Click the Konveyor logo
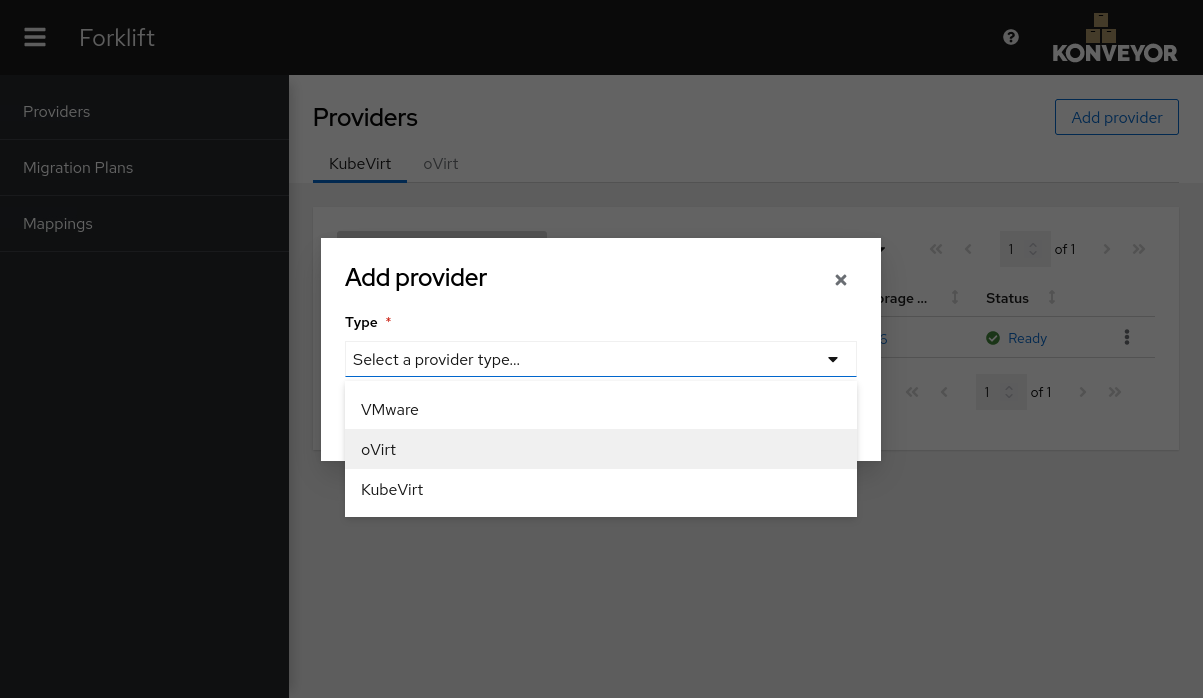1203x698 pixels. pos(1115,38)
